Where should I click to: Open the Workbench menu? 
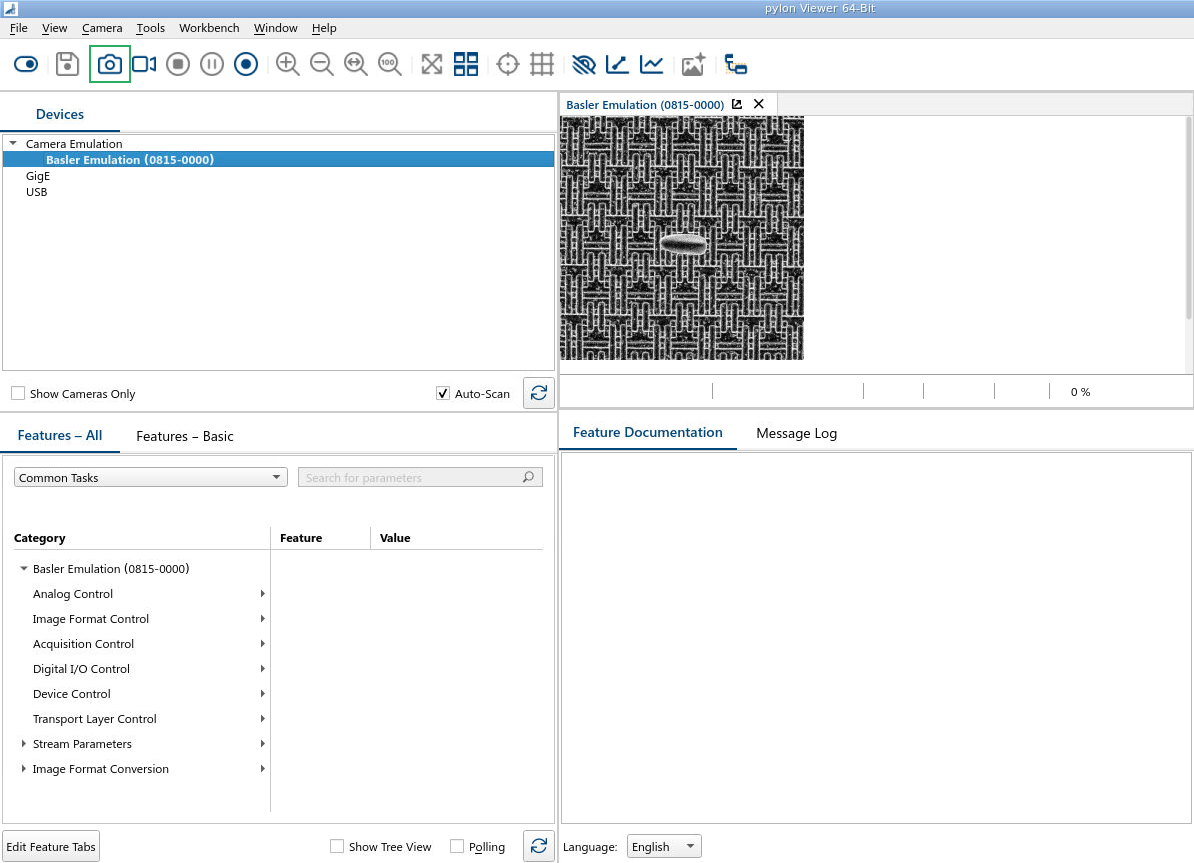coord(209,28)
